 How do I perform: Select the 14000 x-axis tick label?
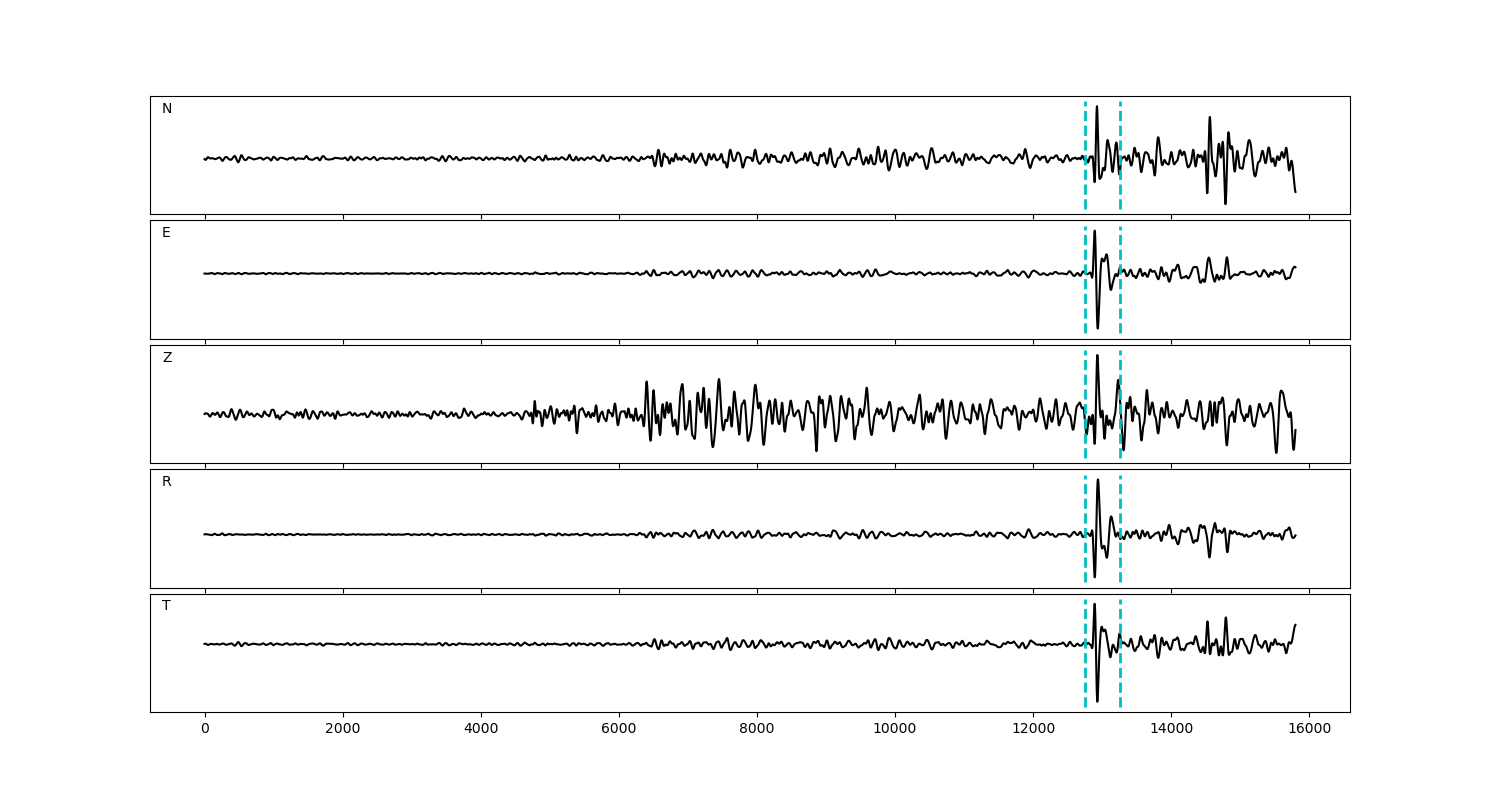pyautogui.click(x=1171, y=729)
